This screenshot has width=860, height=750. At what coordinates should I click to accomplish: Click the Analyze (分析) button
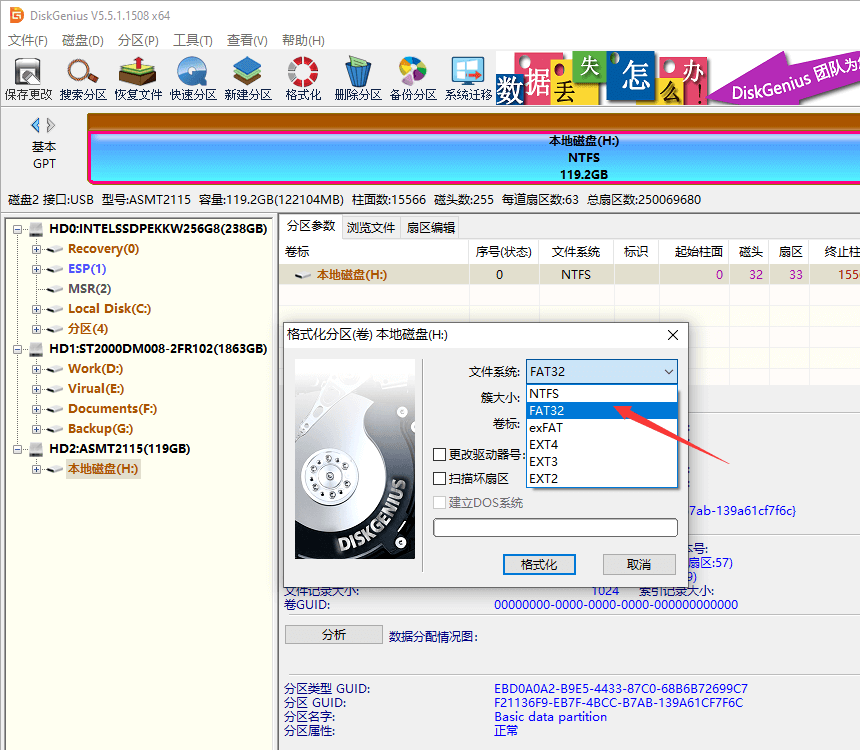pos(333,635)
